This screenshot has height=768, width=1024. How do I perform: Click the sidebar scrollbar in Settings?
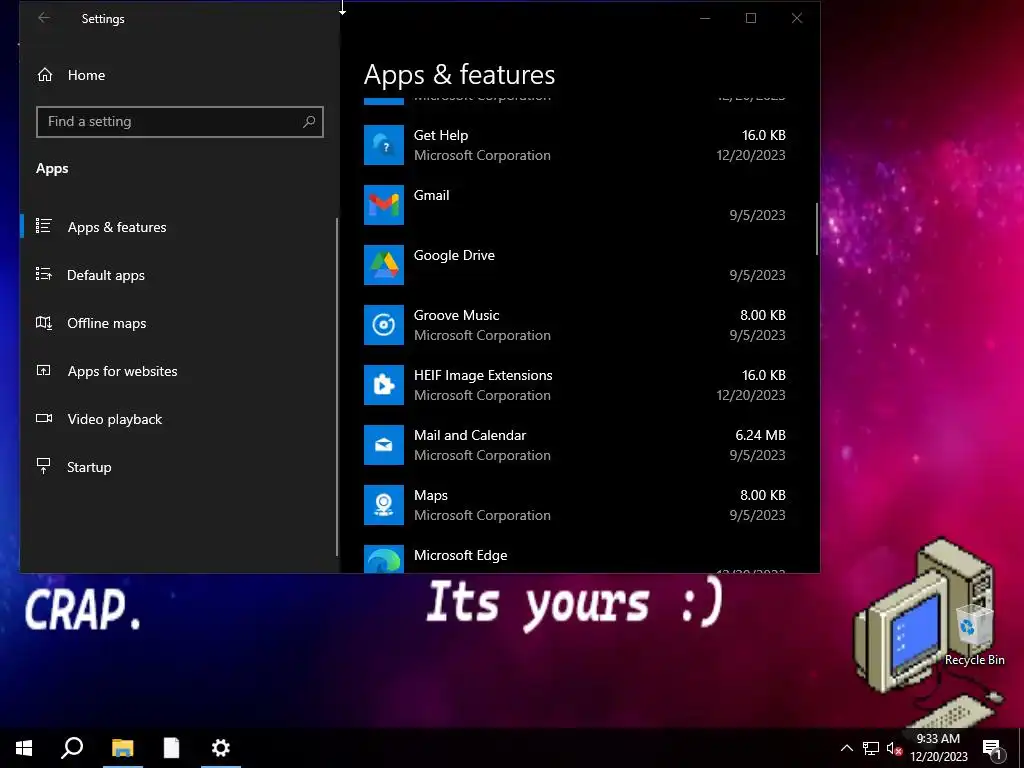(337, 387)
